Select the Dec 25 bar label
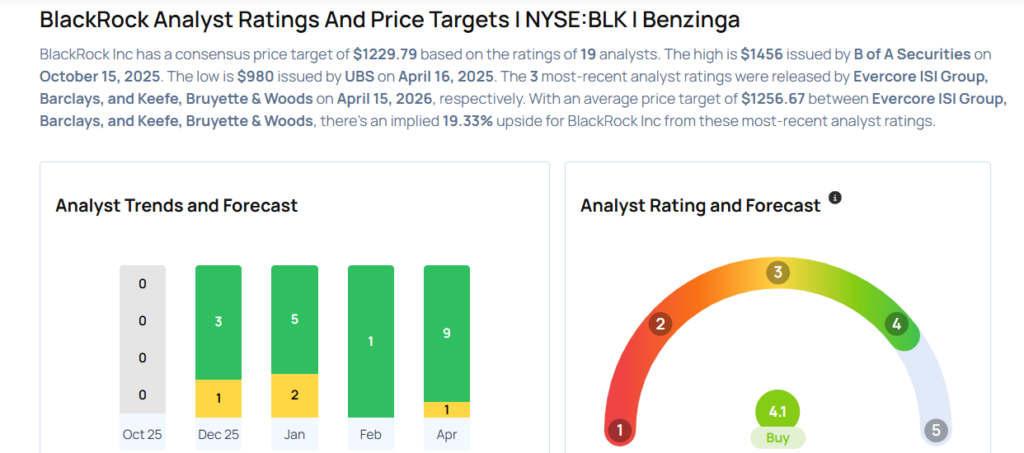Image resolution: width=1024 pixels, height=453 pixels. click(x=218, y=434)
